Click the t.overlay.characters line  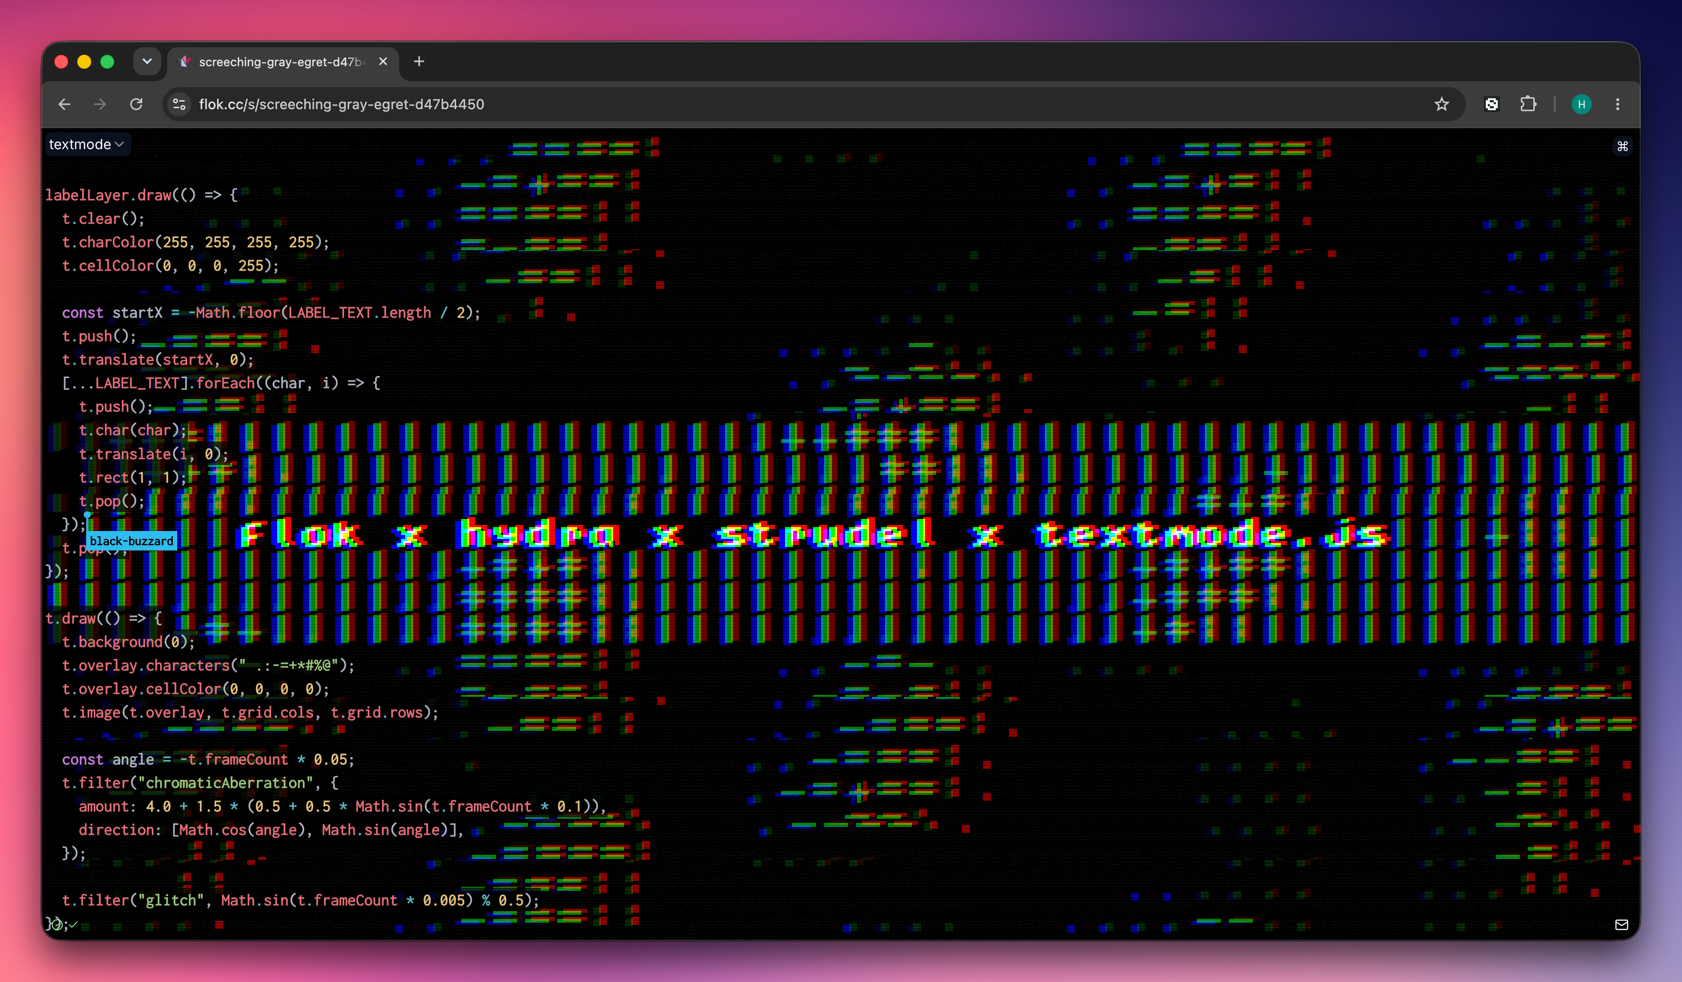208,666
